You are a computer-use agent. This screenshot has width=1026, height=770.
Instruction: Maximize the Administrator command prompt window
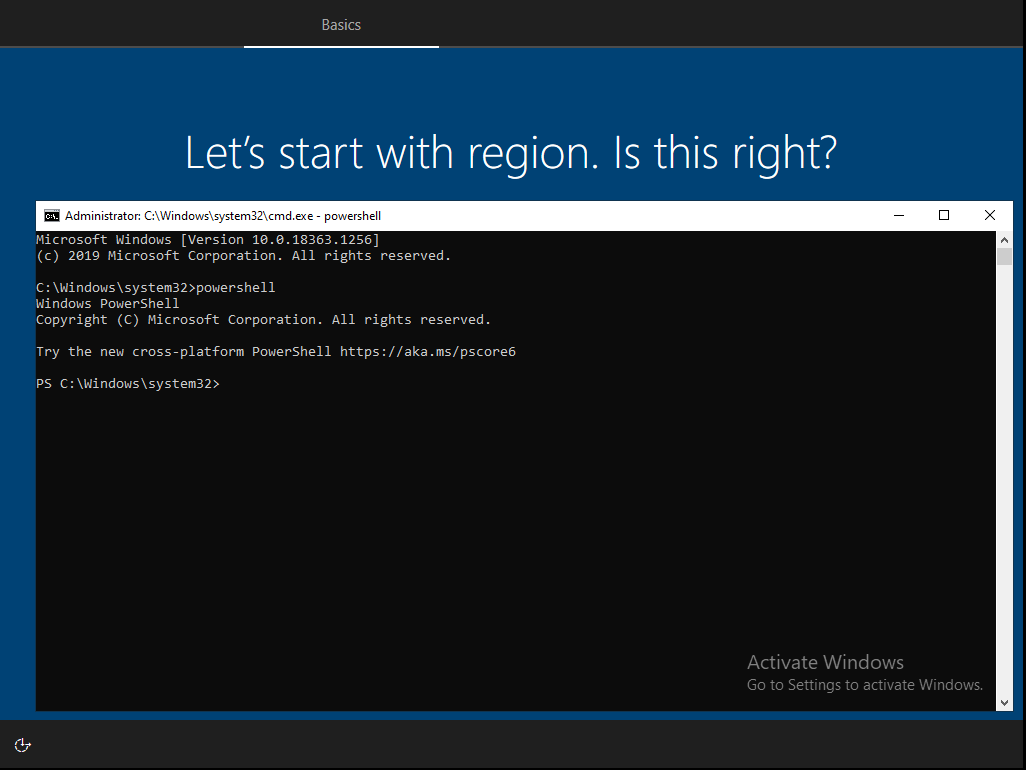(x=944, y=215)
